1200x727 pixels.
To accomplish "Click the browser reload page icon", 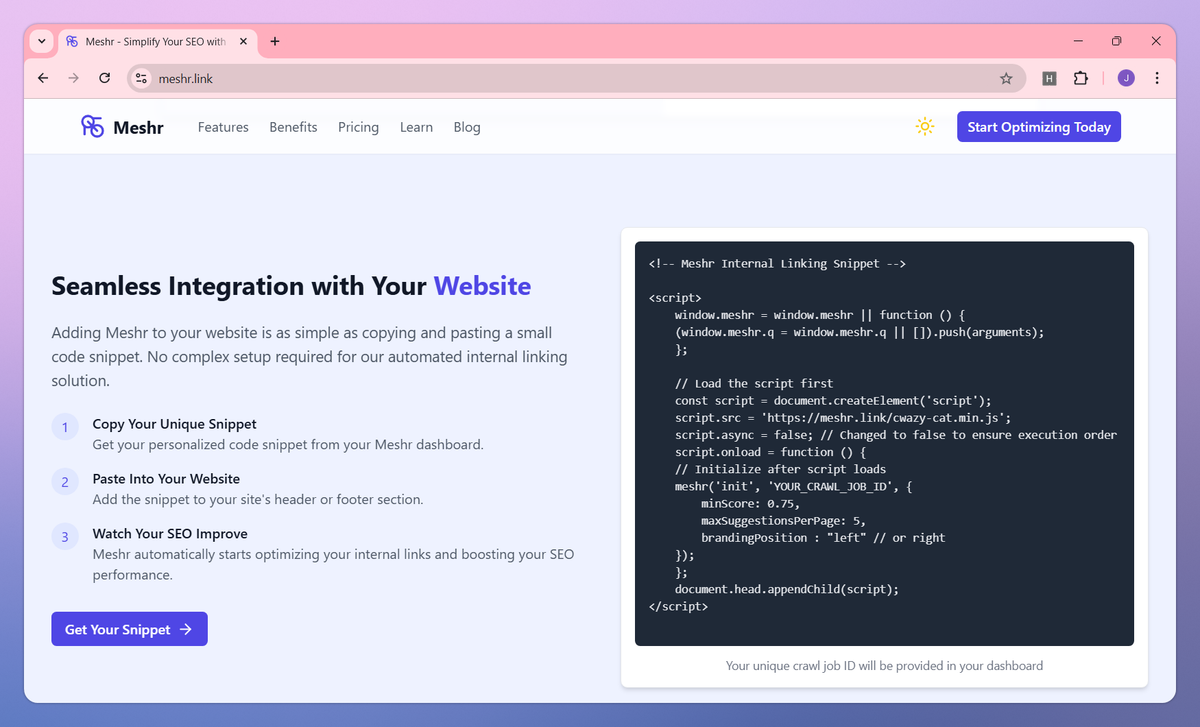I will point(104,78).
